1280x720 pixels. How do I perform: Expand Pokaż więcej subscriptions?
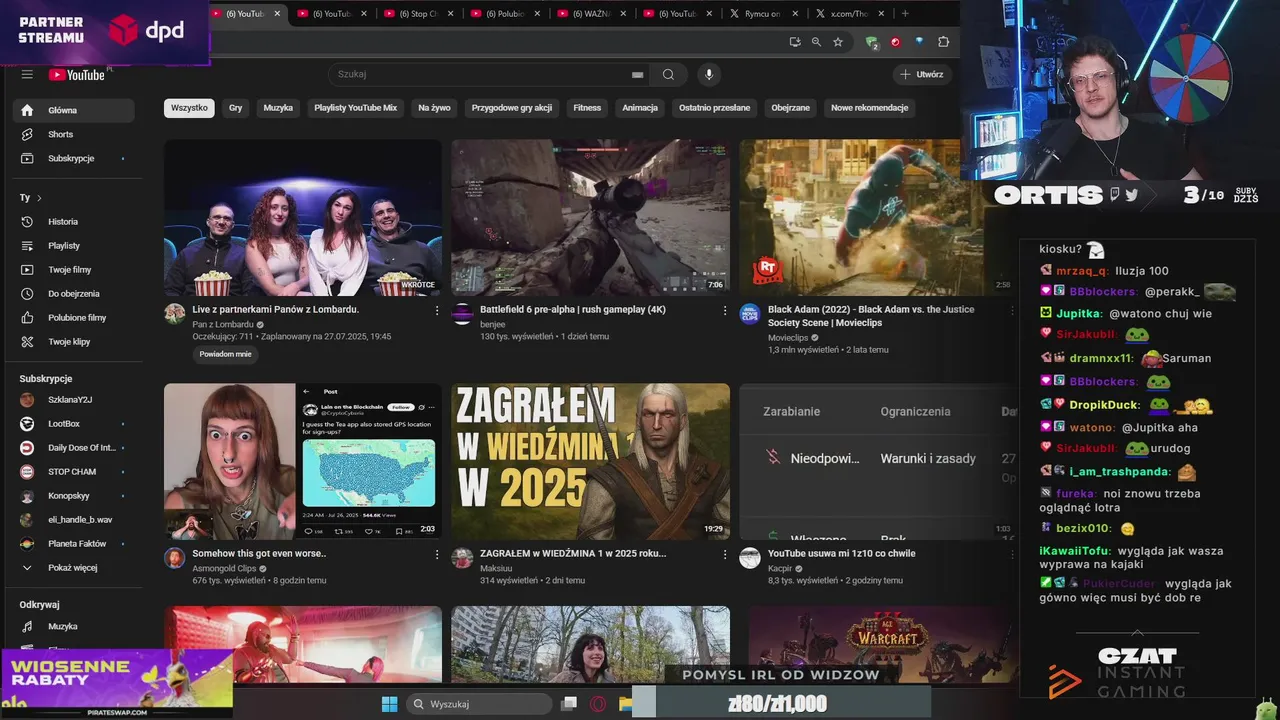73,568
